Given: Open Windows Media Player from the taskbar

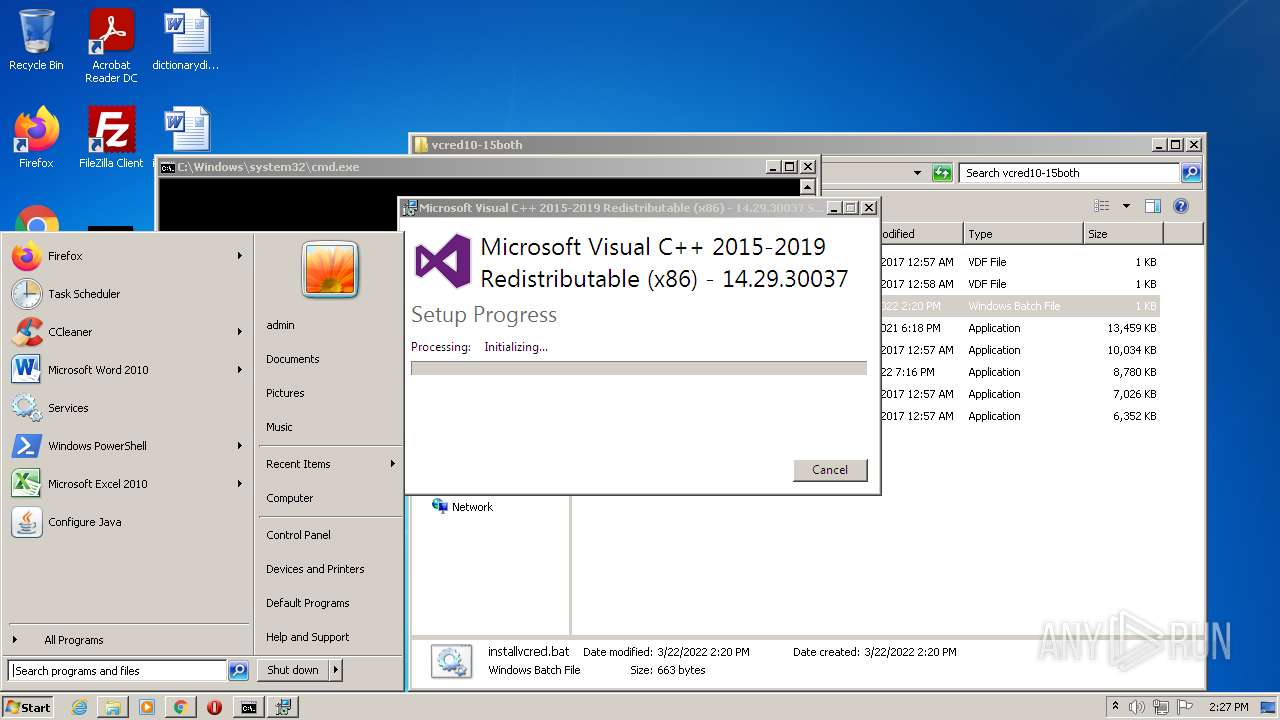Looking at the screenshot, I should pyautogui.click(x=147, y=707).
